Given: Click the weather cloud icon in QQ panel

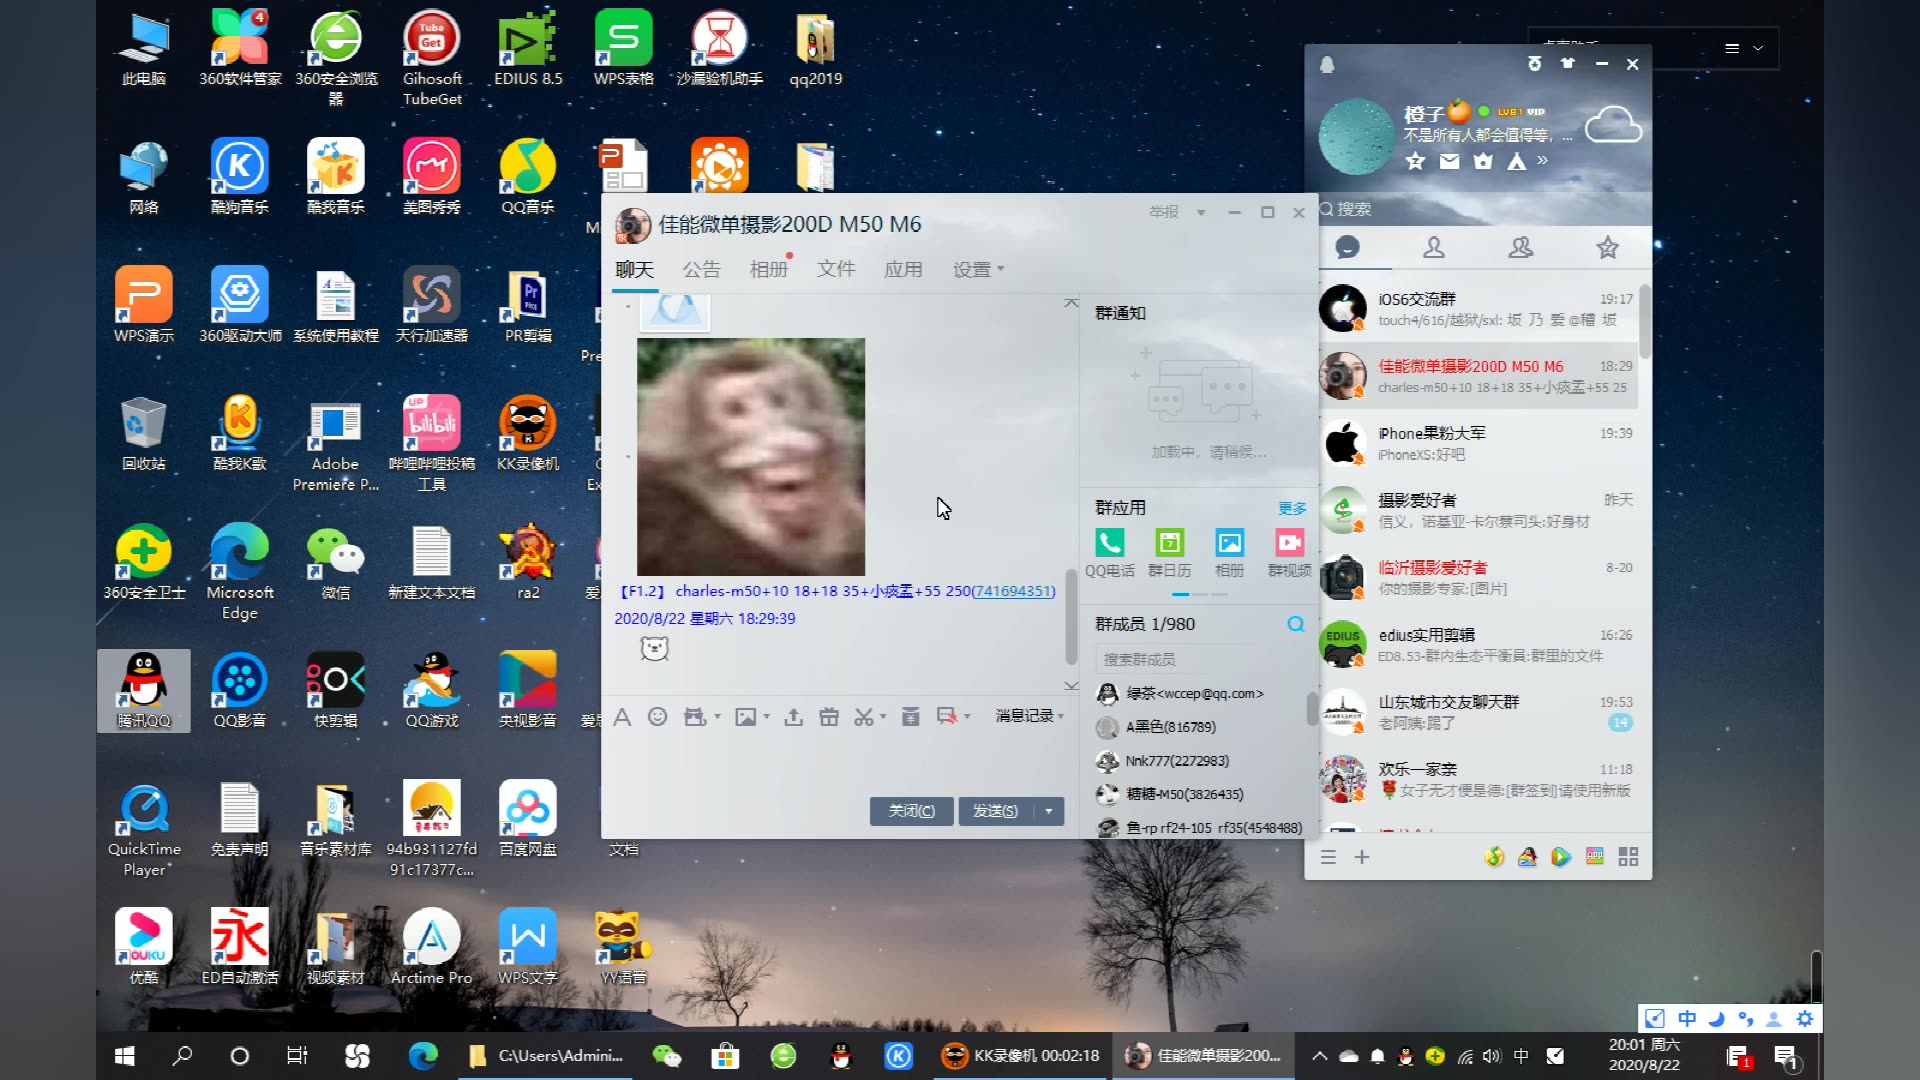Looking at the screenshot, I should [1613, 125].
